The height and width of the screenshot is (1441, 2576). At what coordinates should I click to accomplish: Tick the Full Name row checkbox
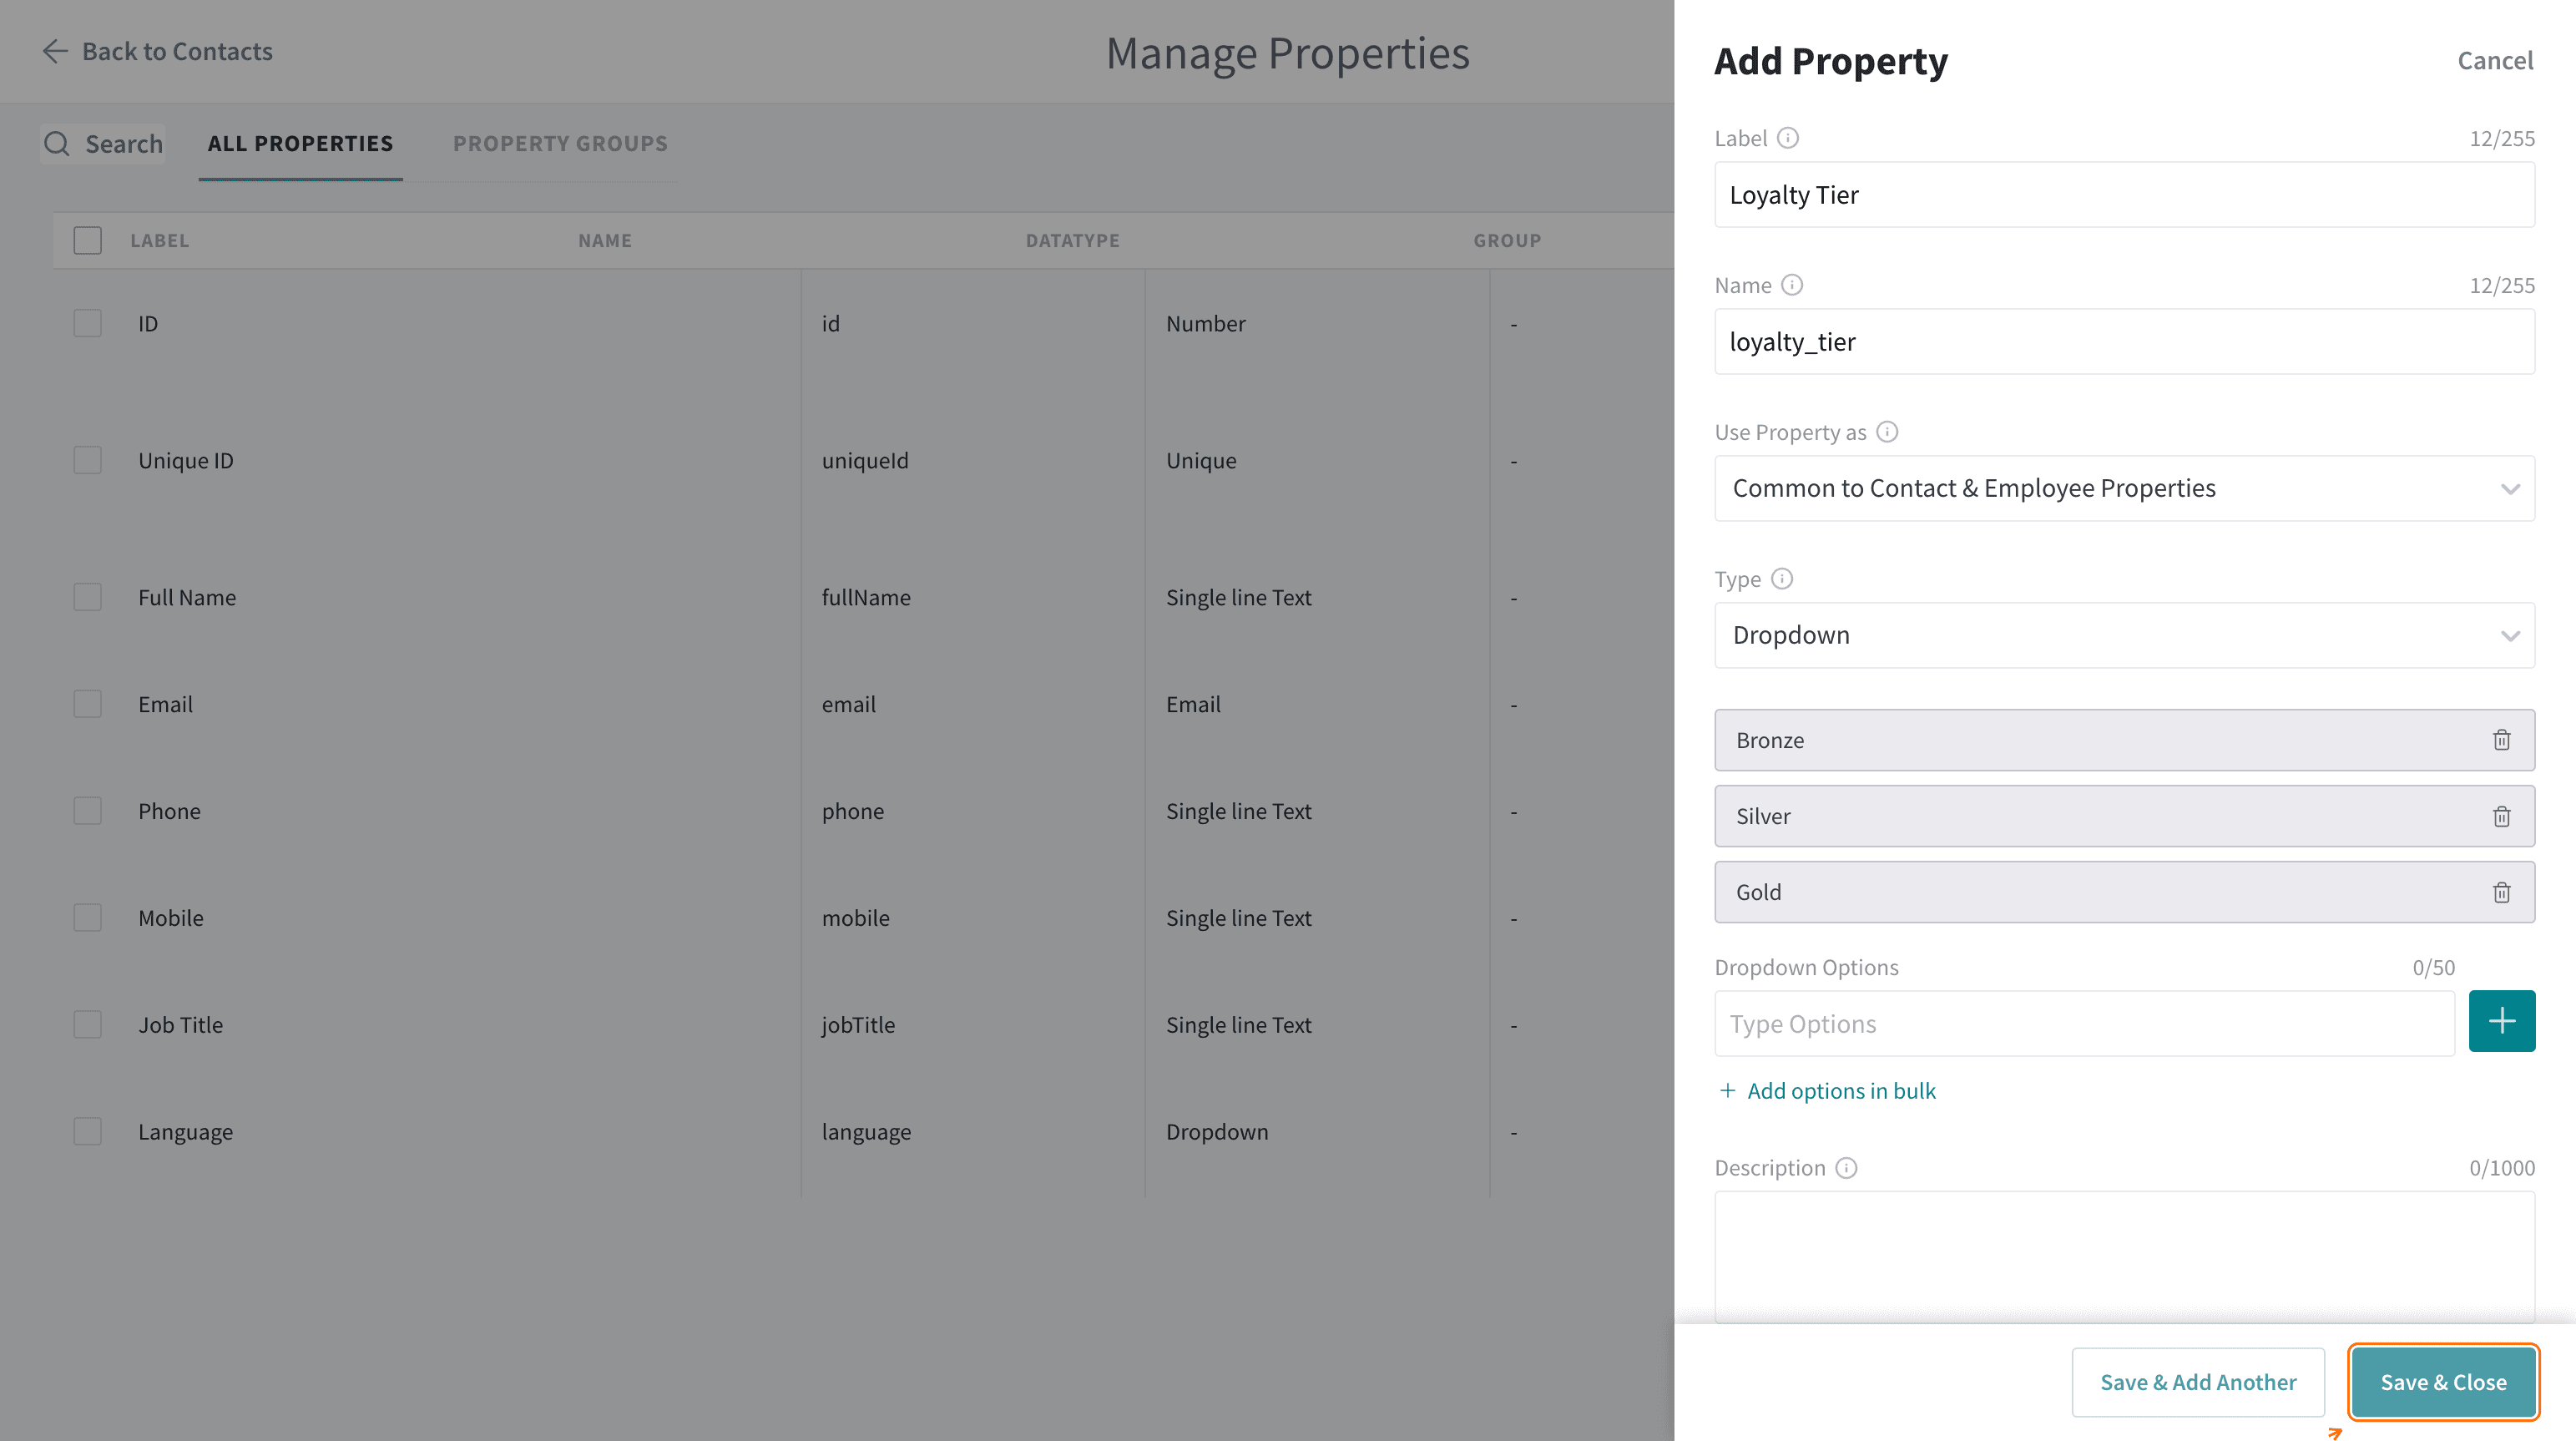[x=88, y=597]
